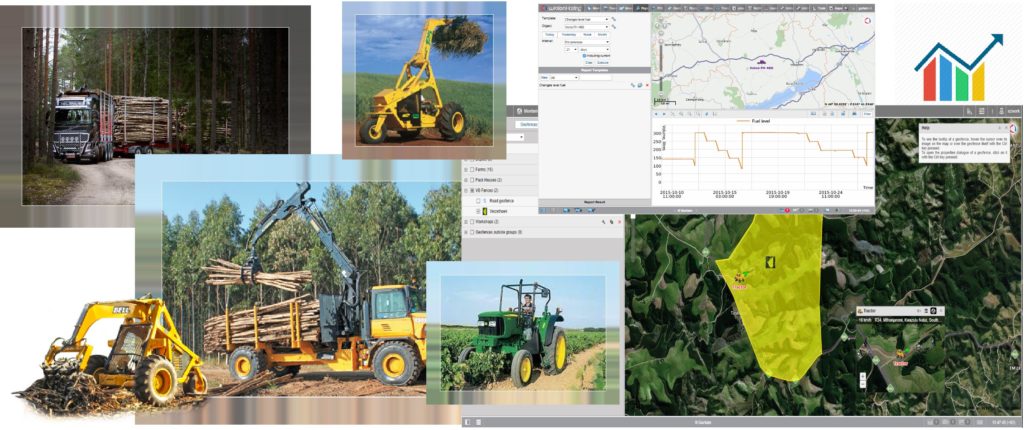Toggle Geofences outside groups (9) checkbox
The image size is (1024, 430).
tap(472, 232)
